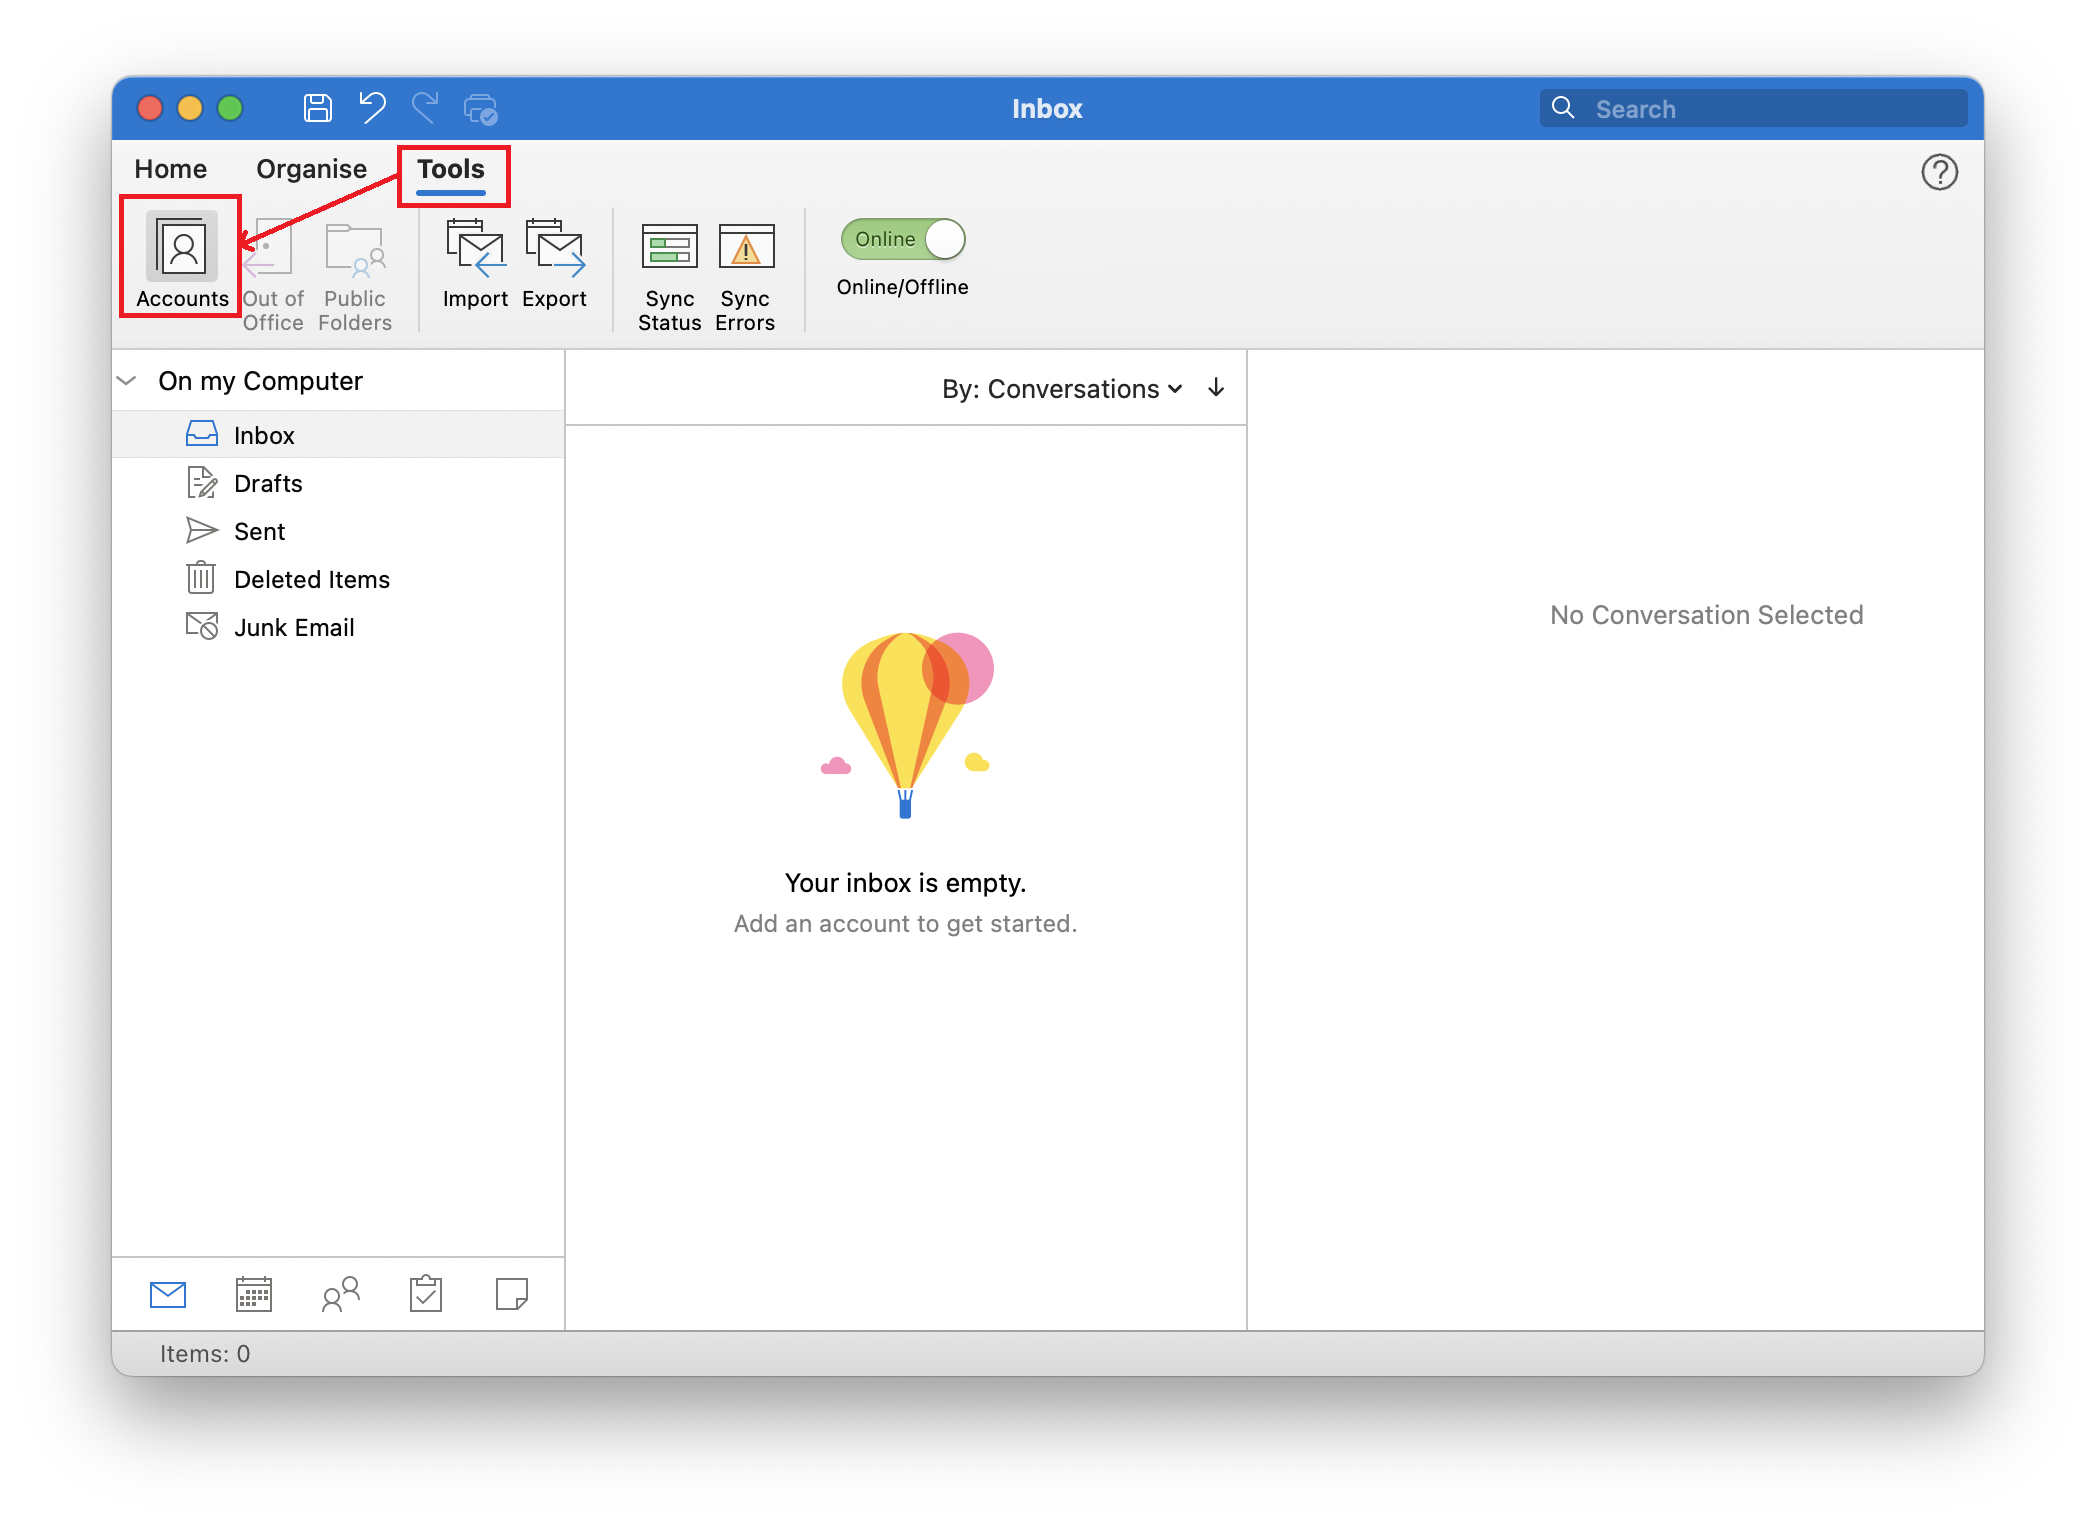
Task: Open the Junk Email folder
Action: pyautogui.click(x=294, y=626)
